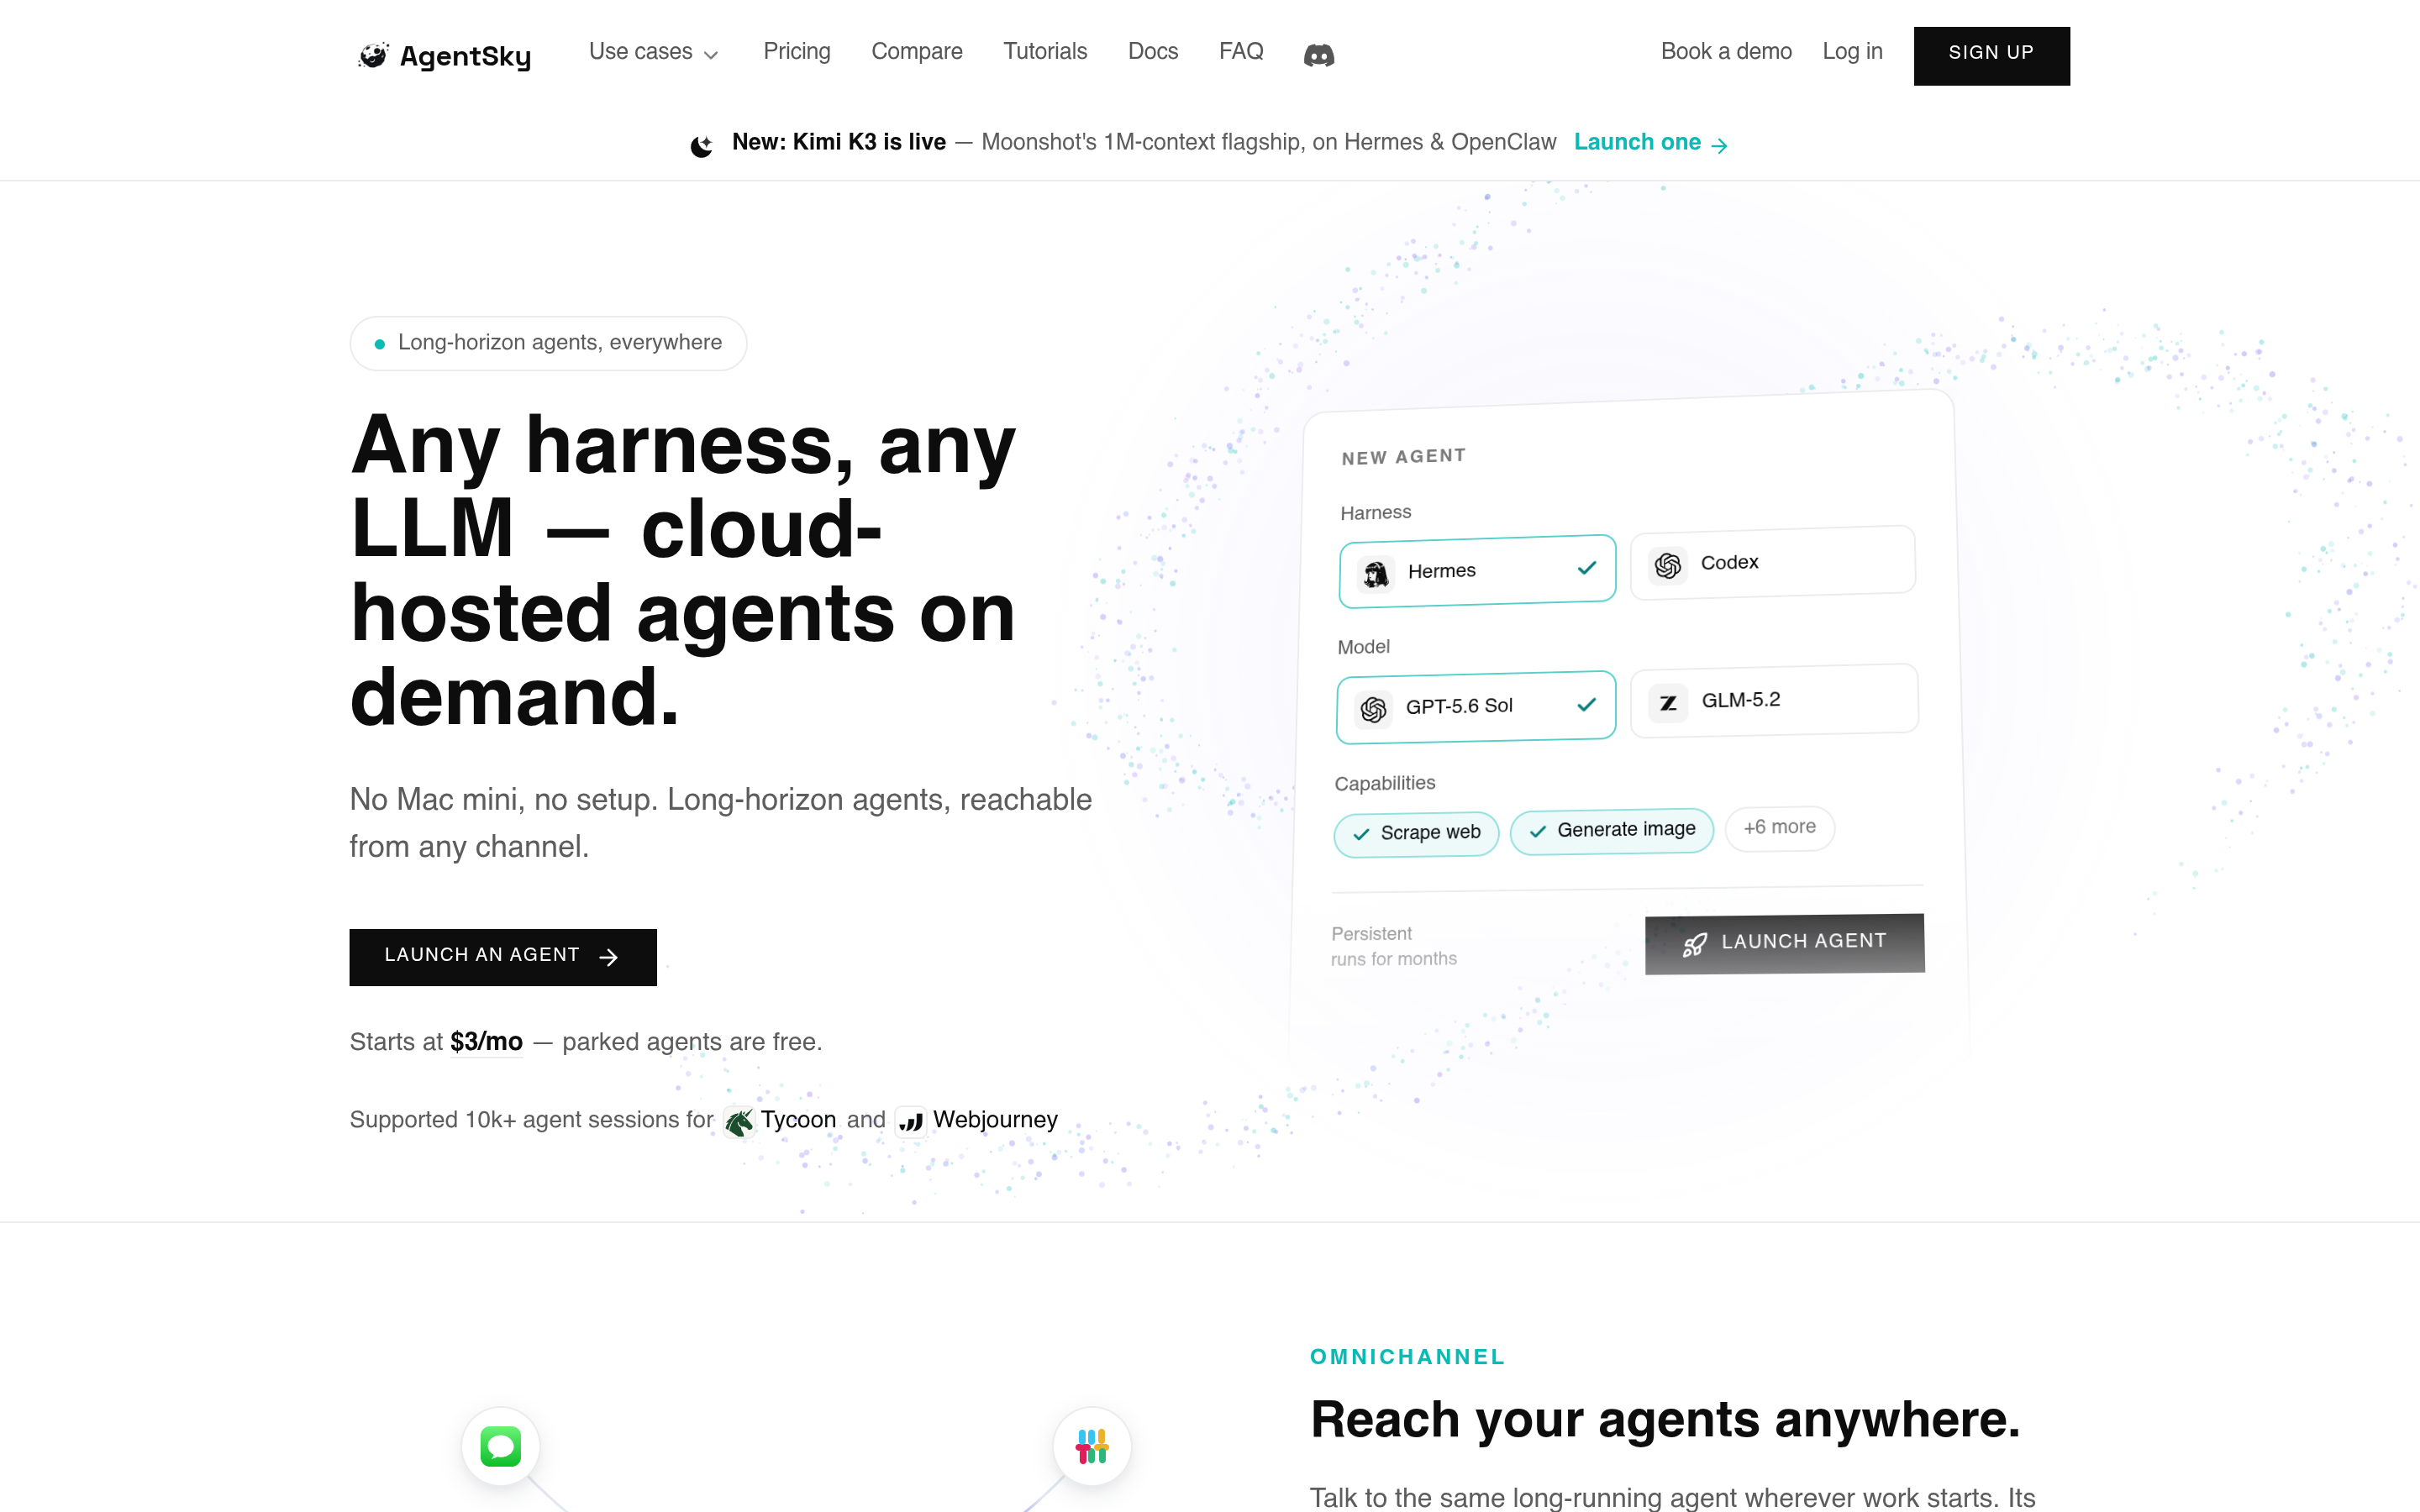Click the LAUNCH AGENT card button
The height and width of the screenshot is (1512, 2420).
click(x=1784, y=943)
